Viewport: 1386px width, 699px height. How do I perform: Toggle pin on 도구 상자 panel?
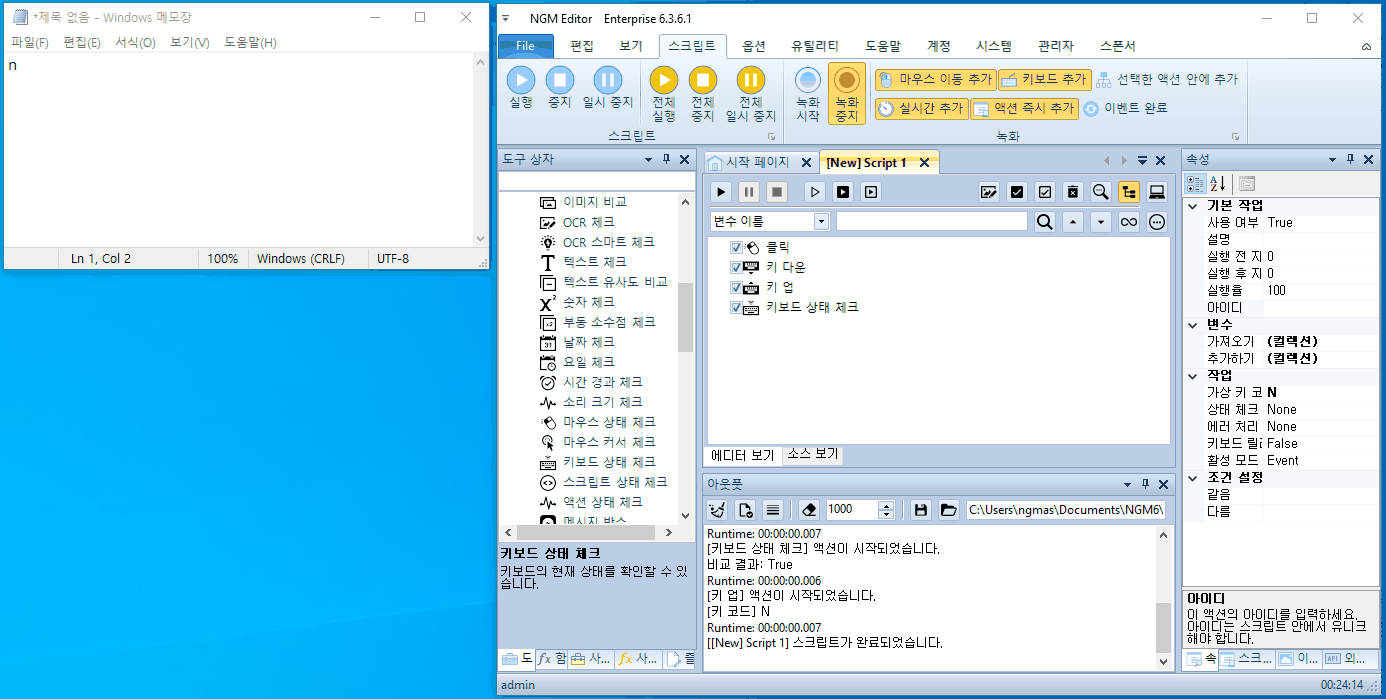click(x=667, y=160)
